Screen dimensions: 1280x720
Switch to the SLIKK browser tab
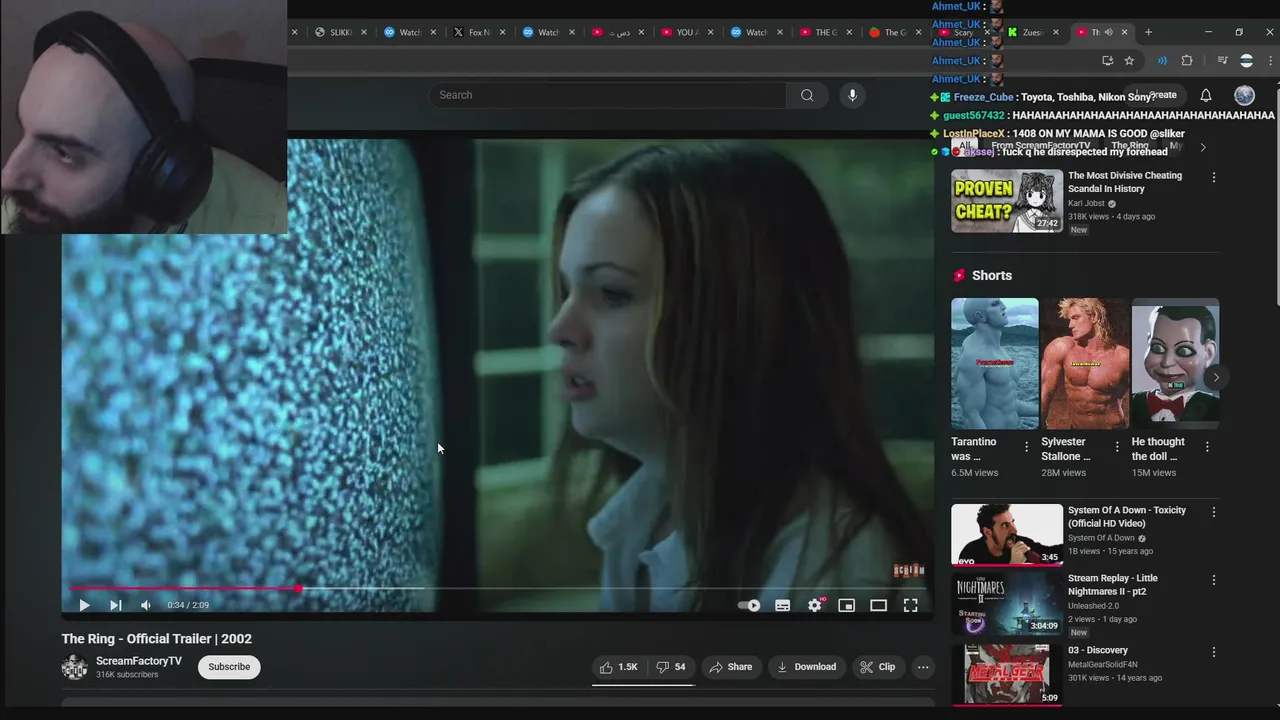tap(341, 32)
